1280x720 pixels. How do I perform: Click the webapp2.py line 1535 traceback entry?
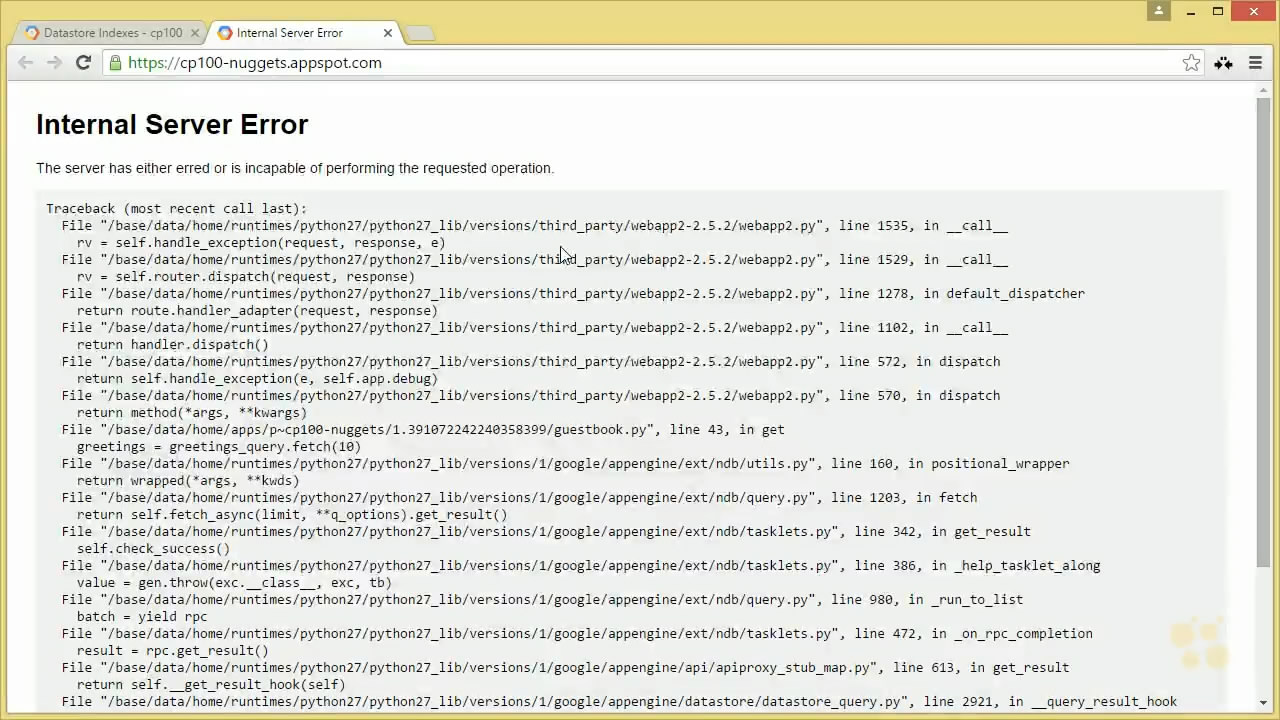tap(535, 226)
